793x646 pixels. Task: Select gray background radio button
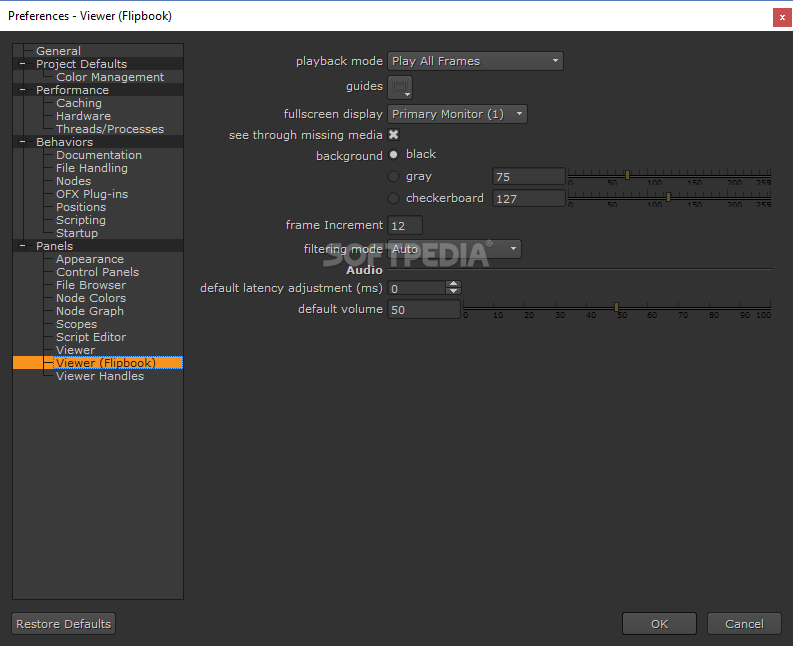point(393,177)
